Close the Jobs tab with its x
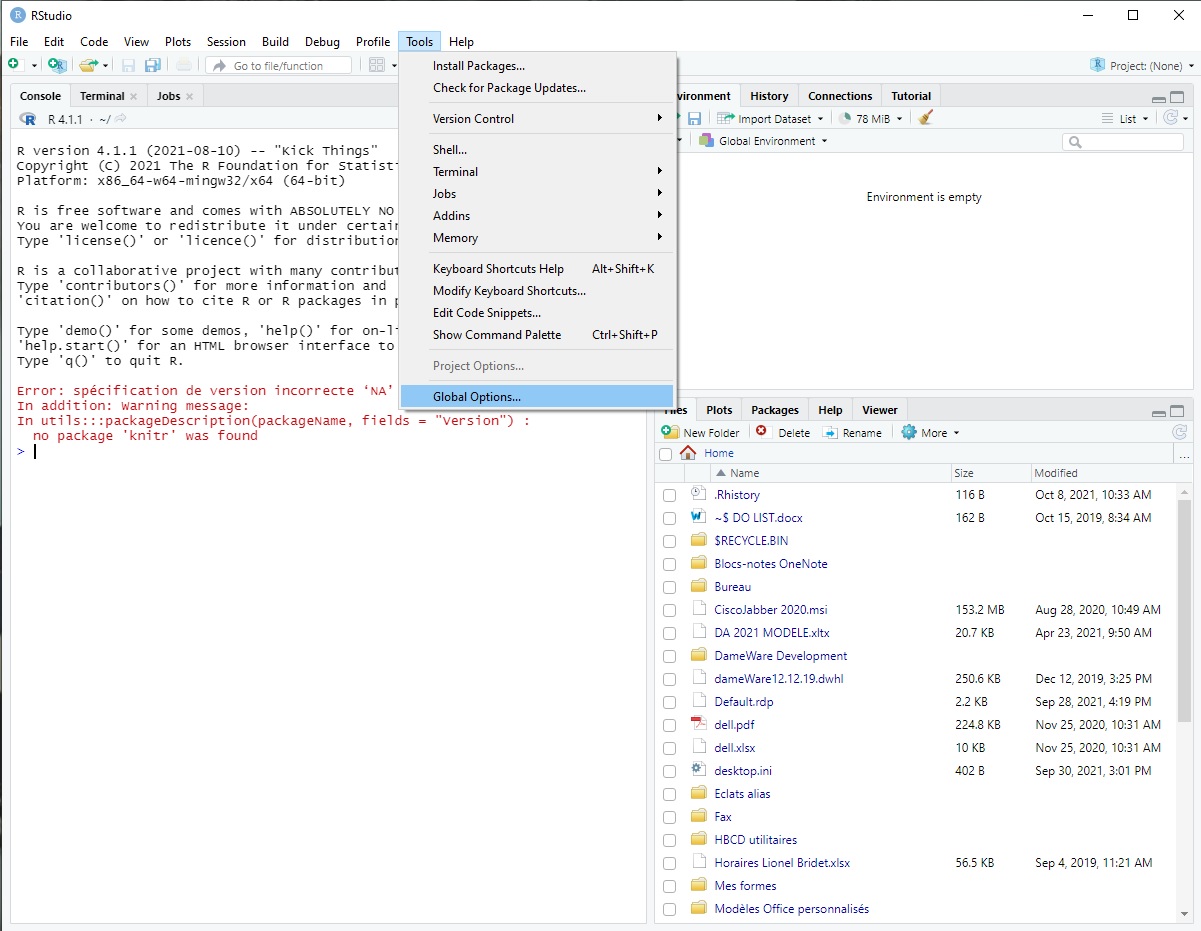The width and height of the screenshot is (1201, 931). click(x=190, y=97)
